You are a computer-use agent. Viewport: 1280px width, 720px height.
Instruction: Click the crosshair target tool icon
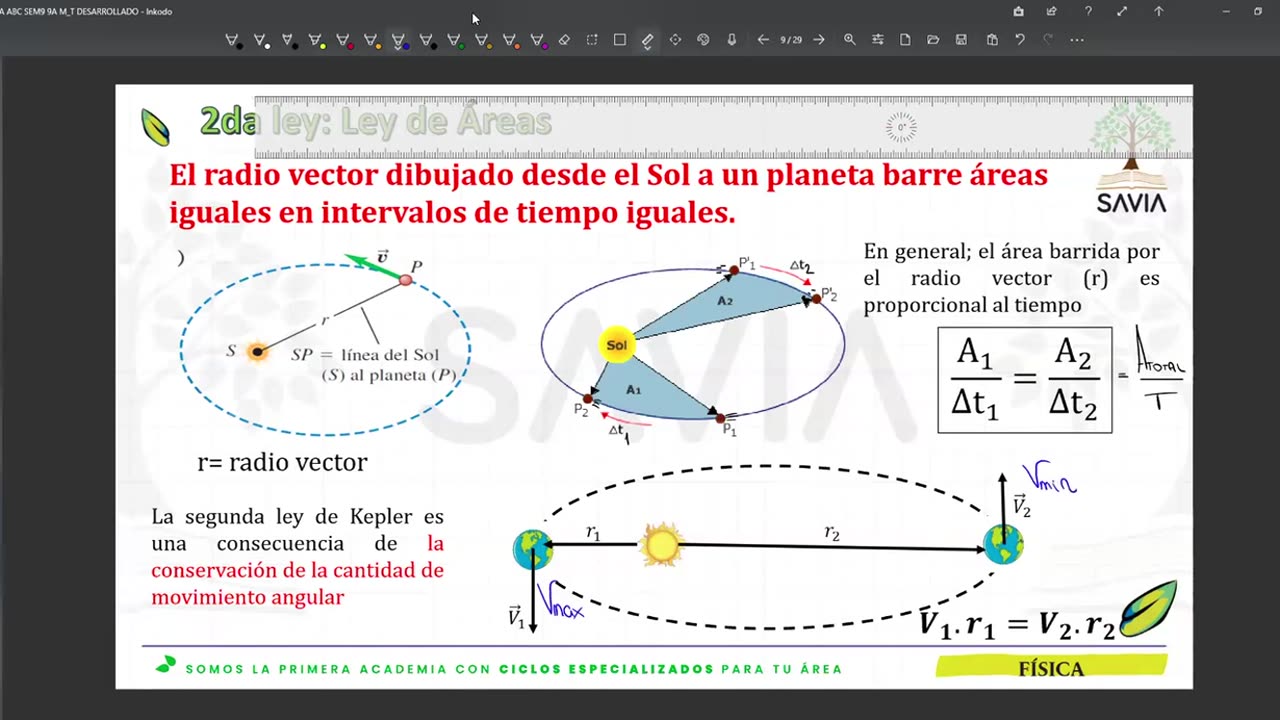pos(675,40)
